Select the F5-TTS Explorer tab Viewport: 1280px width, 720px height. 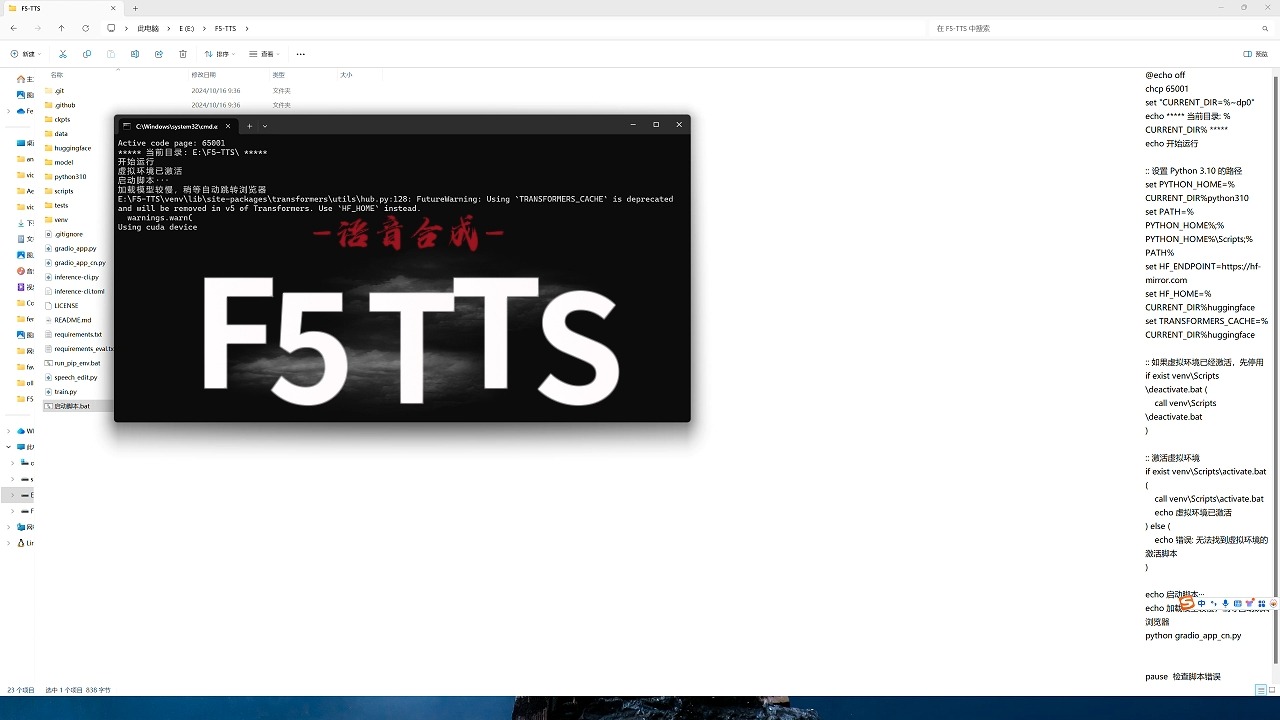(62, 8)
